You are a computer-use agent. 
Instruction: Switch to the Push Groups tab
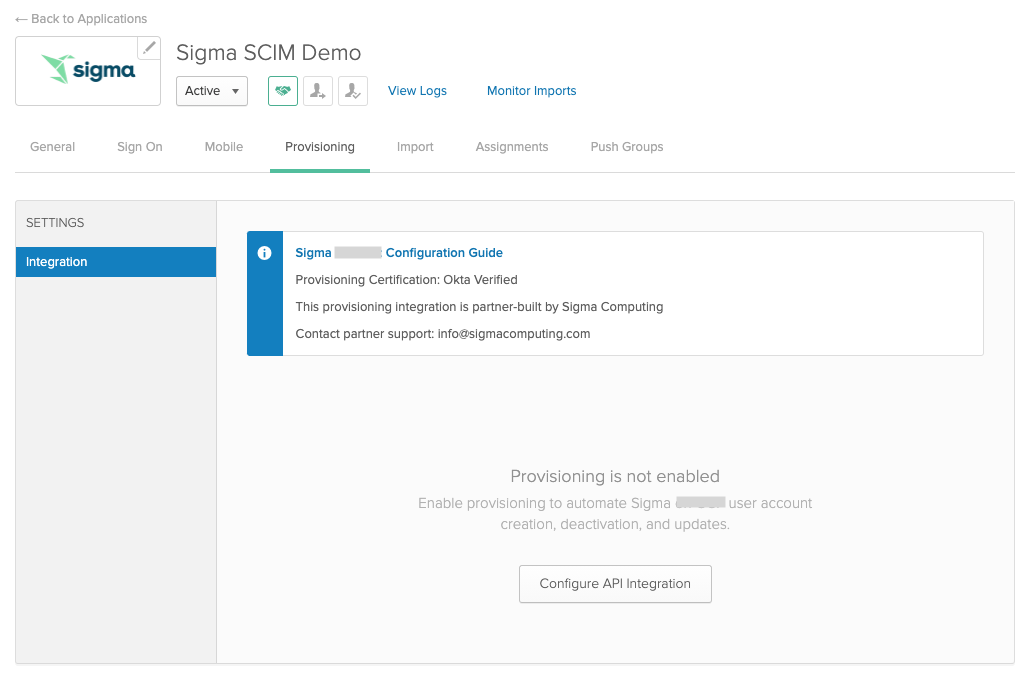pyautogui.click(x=627, y=147)
